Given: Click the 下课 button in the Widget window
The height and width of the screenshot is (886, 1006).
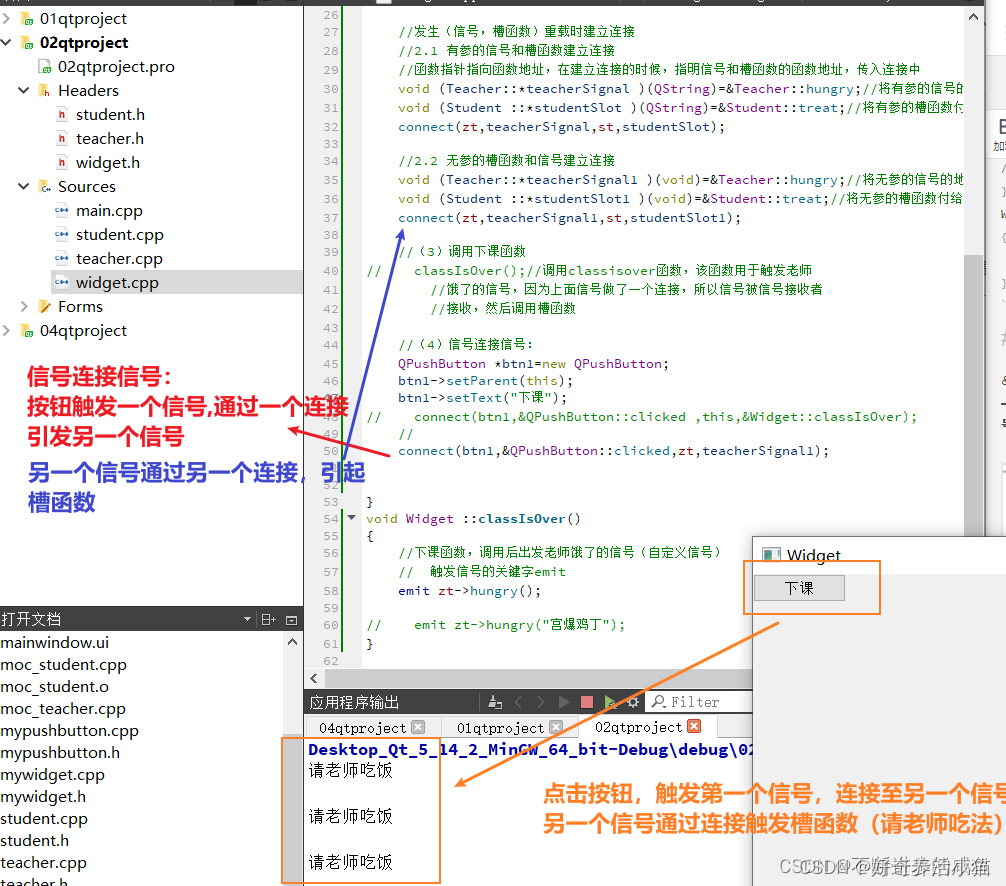Looking at the screenshot, I should tap(798, 588).
